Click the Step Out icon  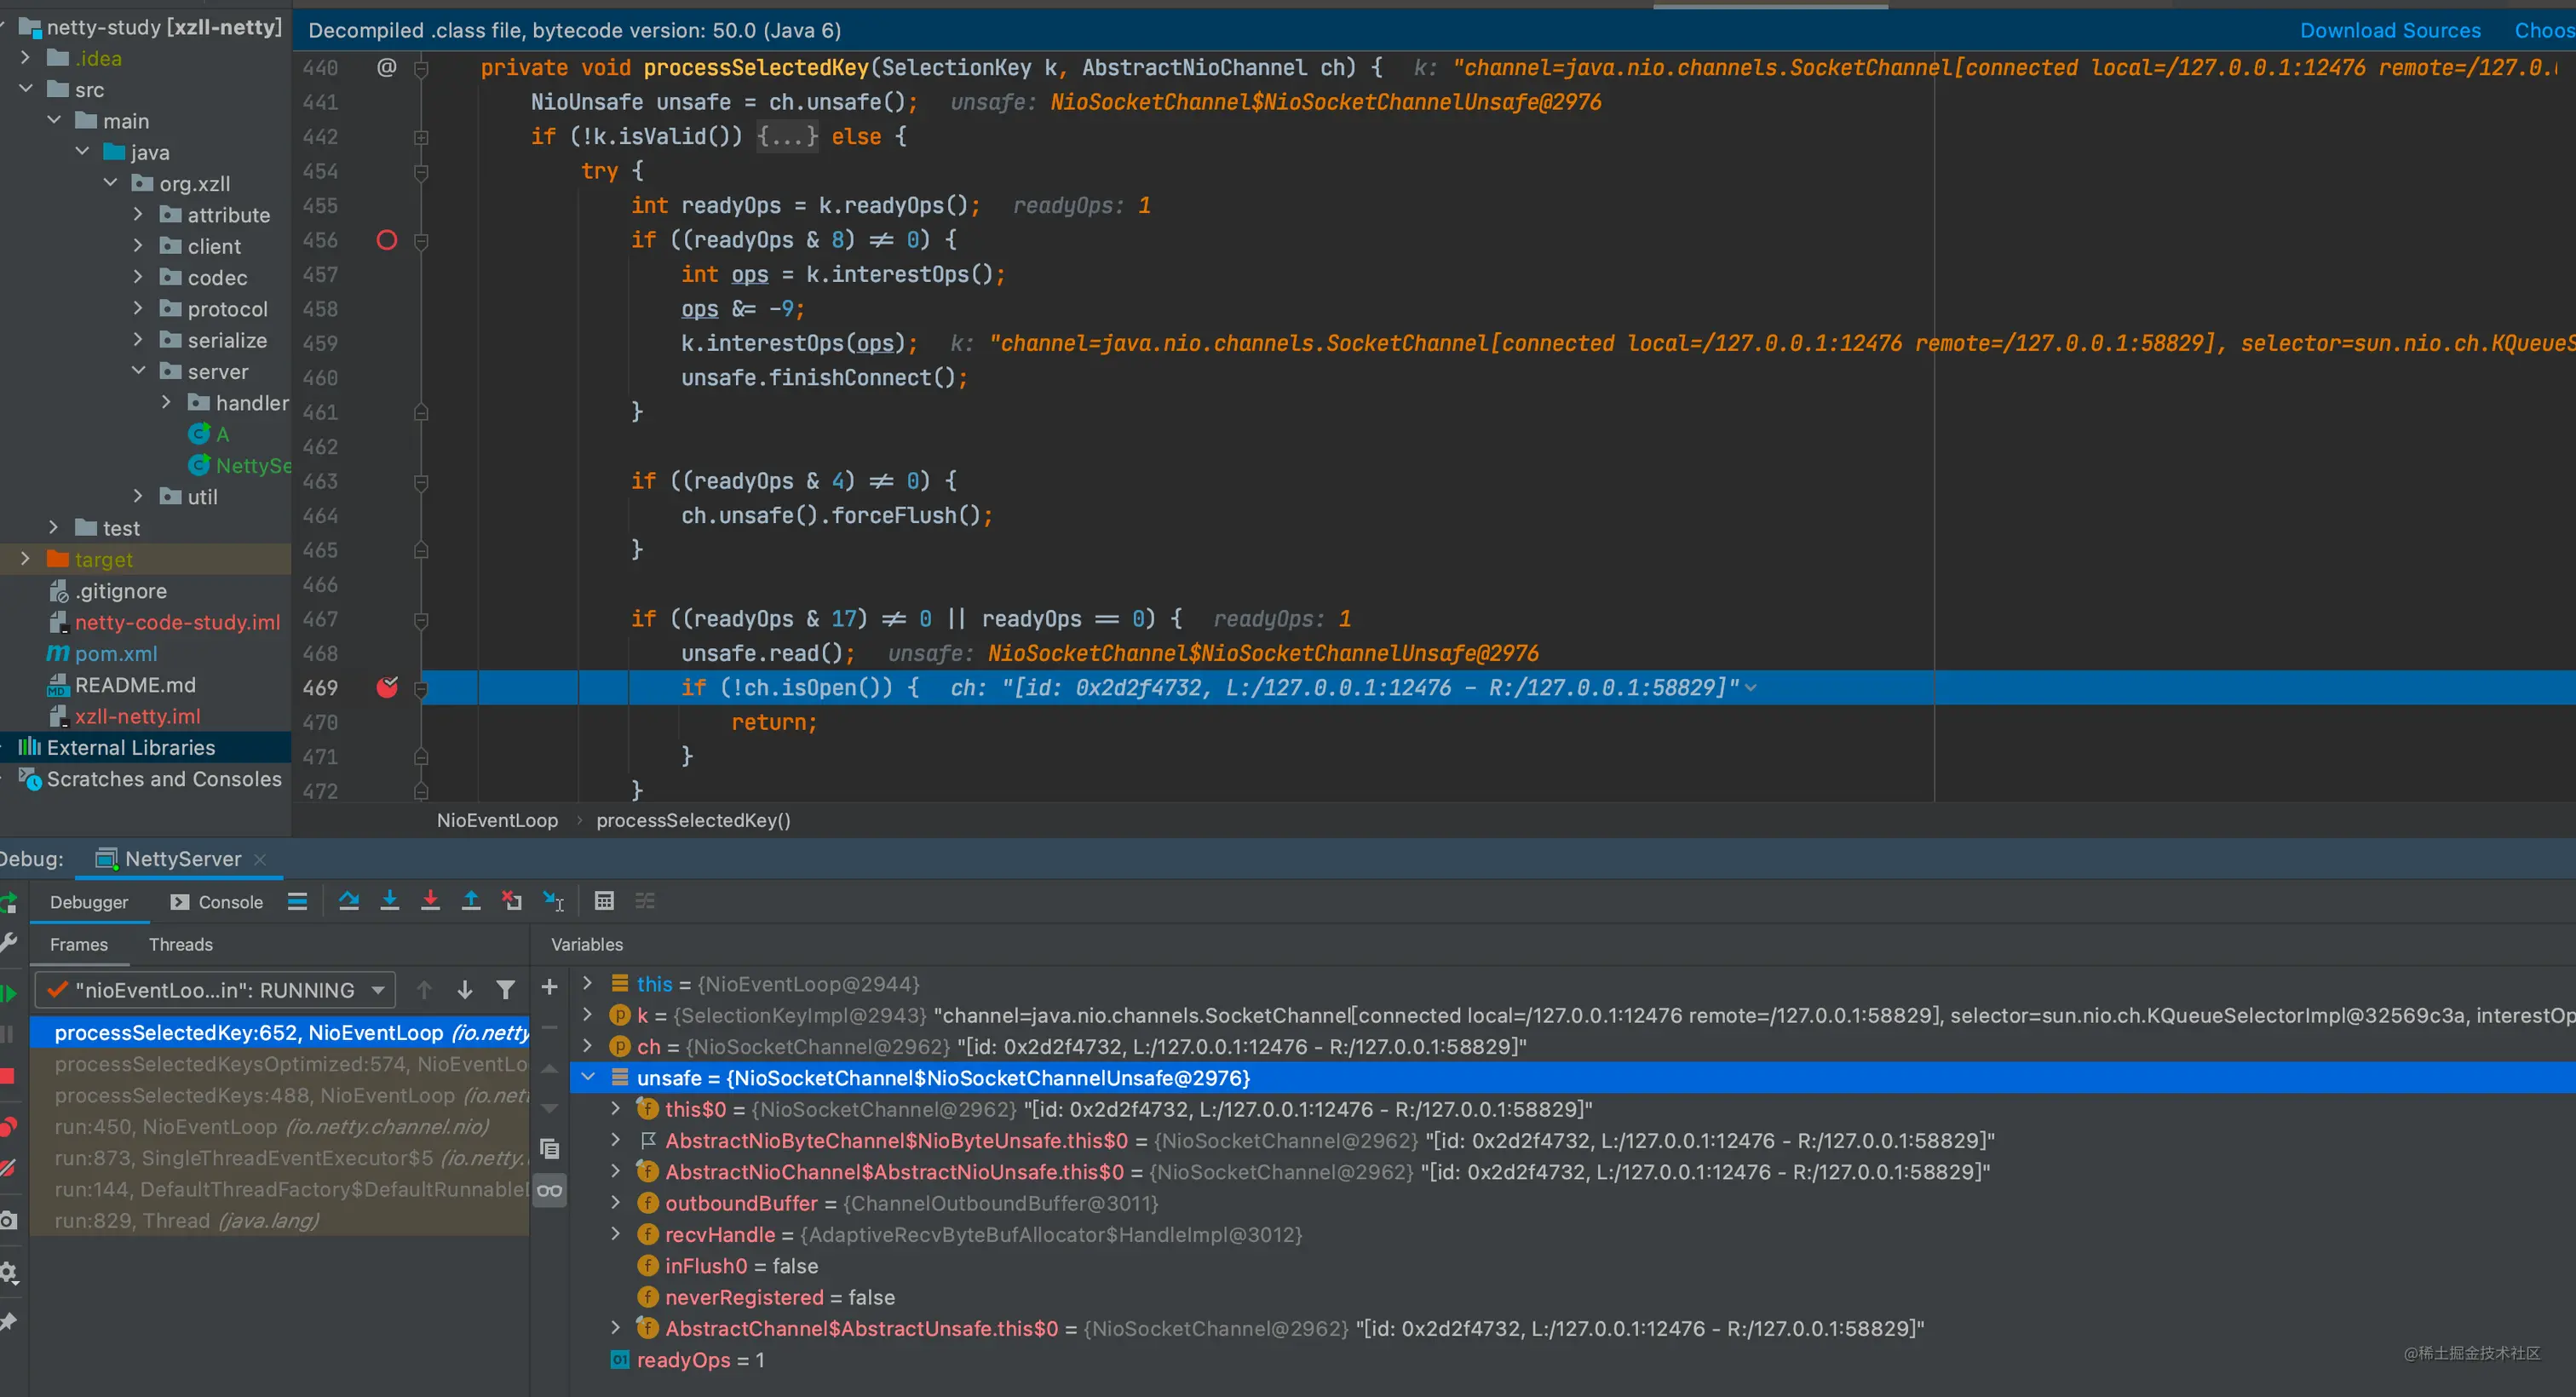coord(471,901)
